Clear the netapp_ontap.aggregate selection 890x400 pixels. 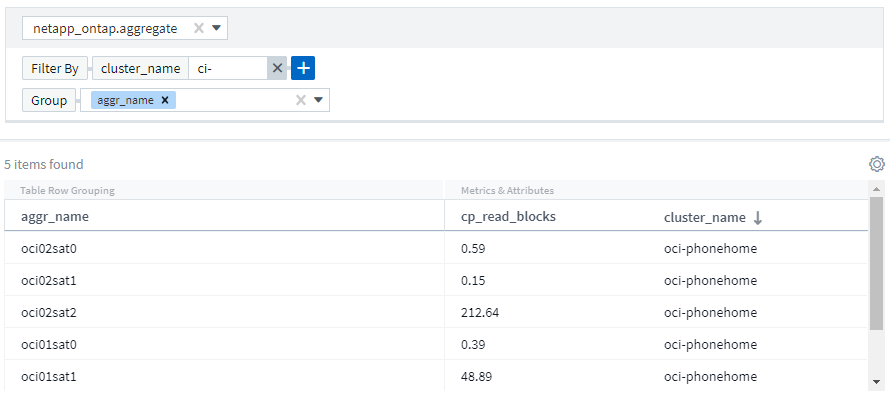[199, 28]
